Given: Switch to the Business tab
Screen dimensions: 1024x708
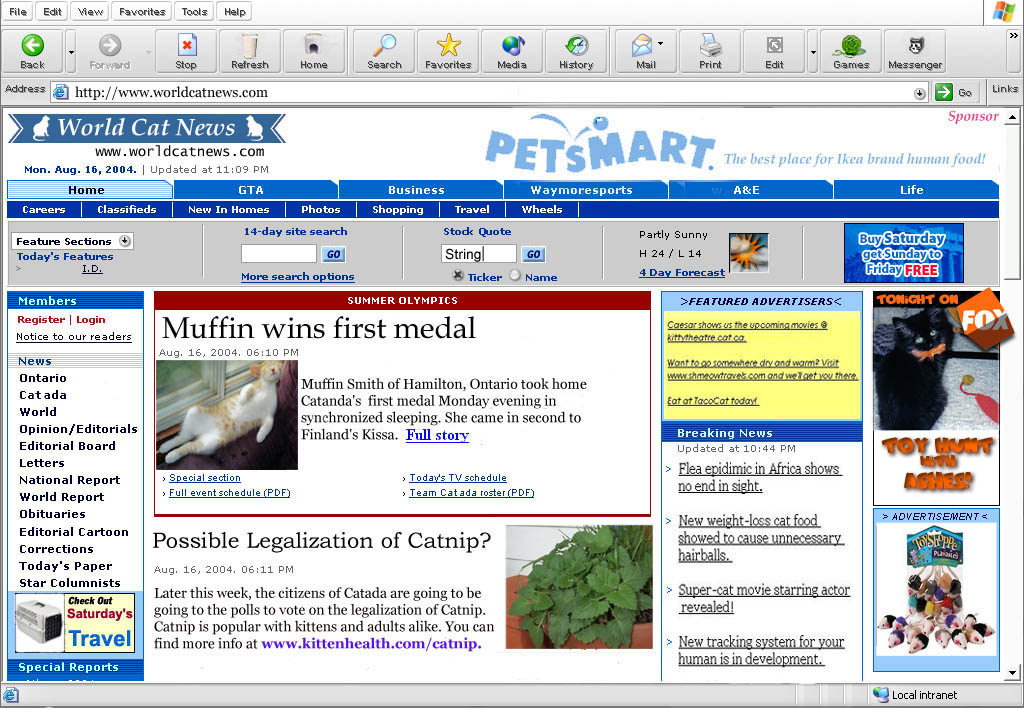Looking at the screenshot, I should point(416,190).
